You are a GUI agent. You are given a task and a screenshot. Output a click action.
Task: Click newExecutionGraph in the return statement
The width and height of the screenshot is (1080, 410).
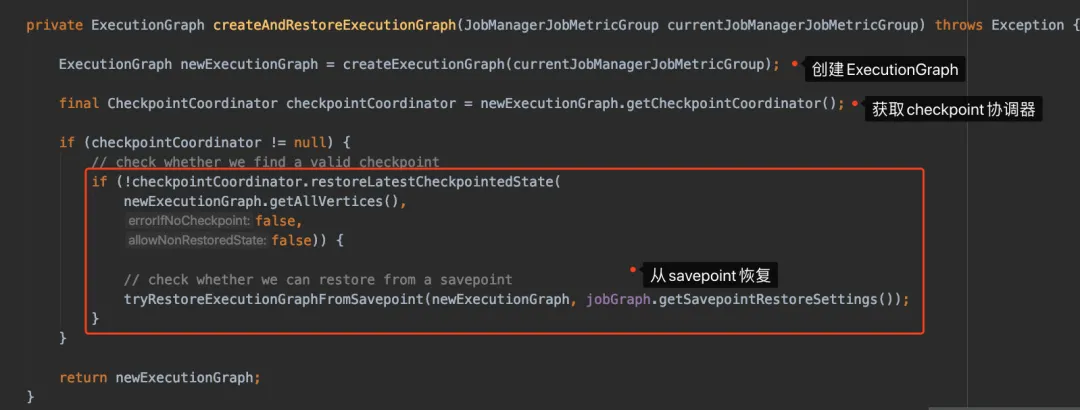(x=185, y=378)
